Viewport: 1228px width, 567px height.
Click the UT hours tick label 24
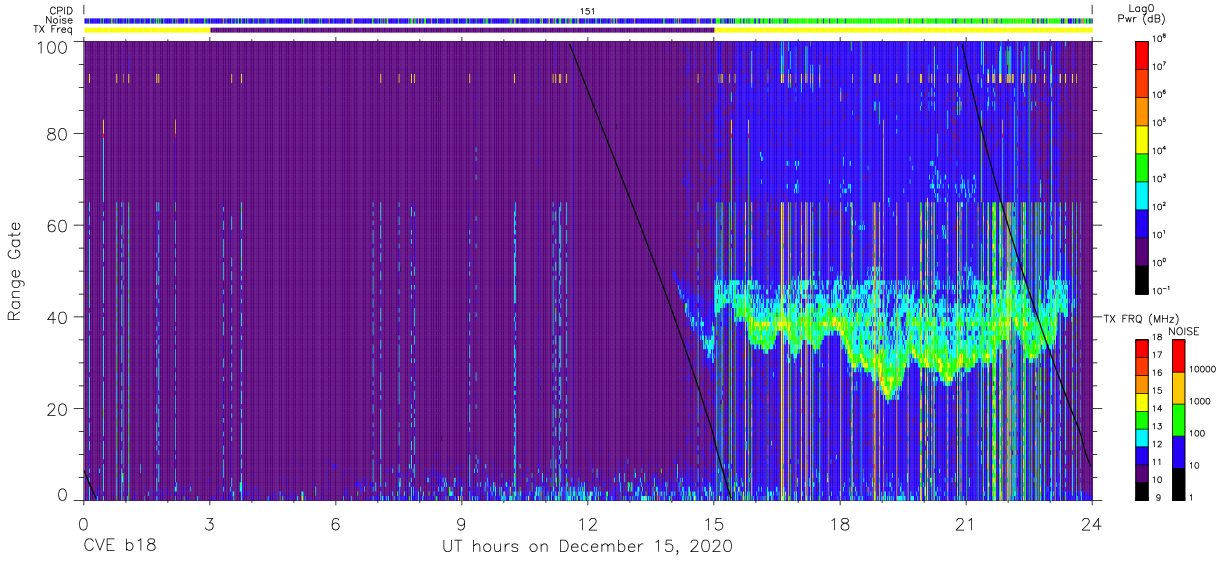pyautogui.click(x=1091, y=523)
